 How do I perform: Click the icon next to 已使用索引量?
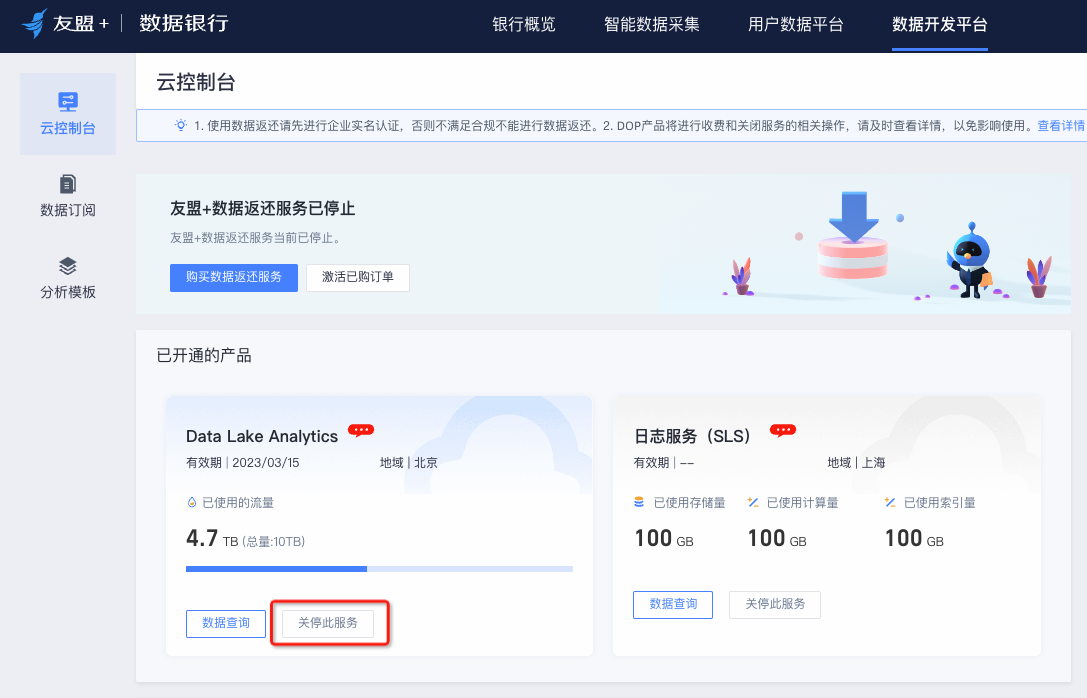tap(890, 502)
